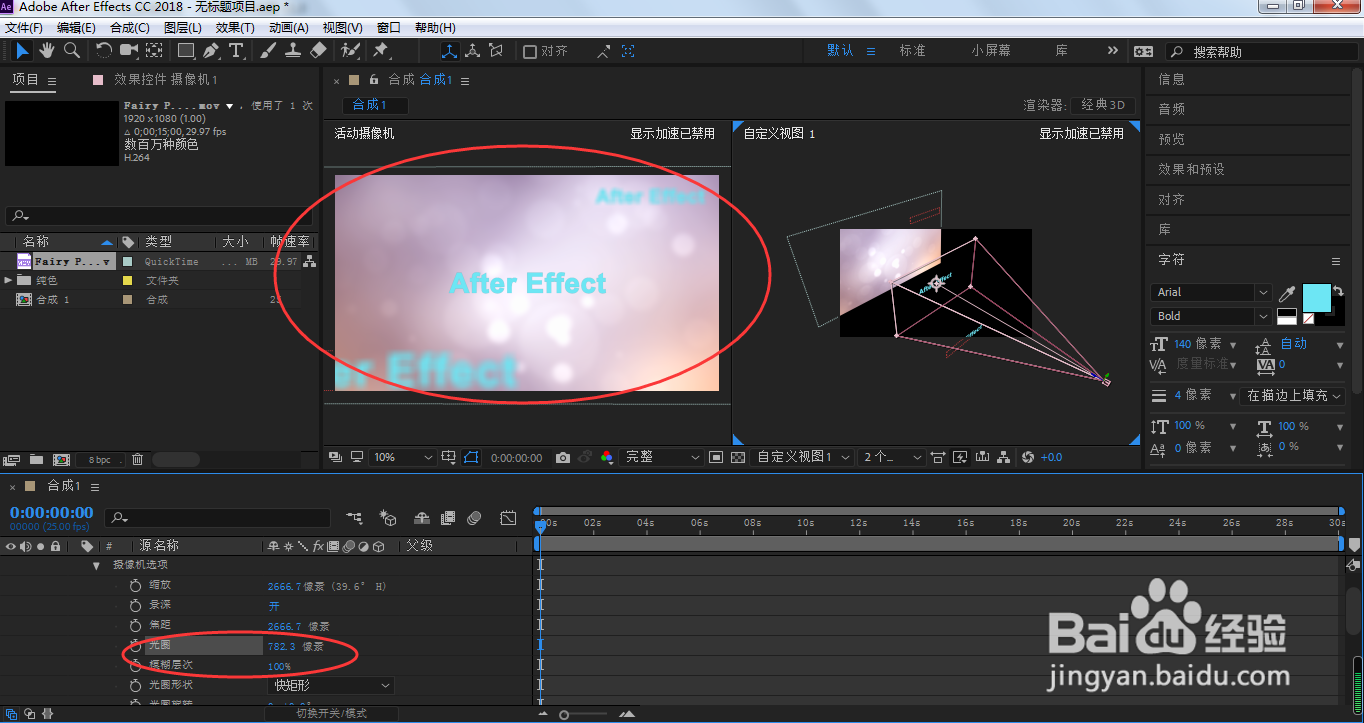This screenshot has height=723, width=1364.
Task: Toggle hide shy layers switch
Action: click(x=421, y=518)
